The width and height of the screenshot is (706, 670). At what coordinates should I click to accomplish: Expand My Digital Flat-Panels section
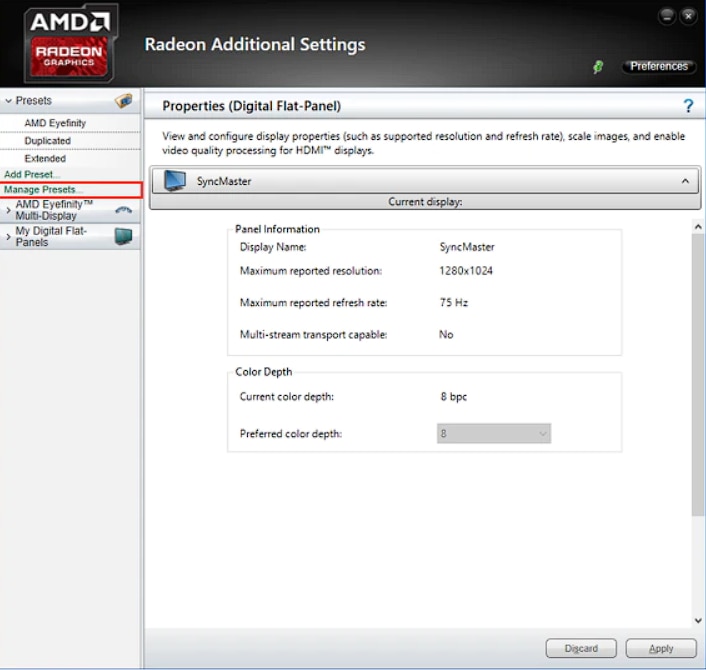coord(8,236)
